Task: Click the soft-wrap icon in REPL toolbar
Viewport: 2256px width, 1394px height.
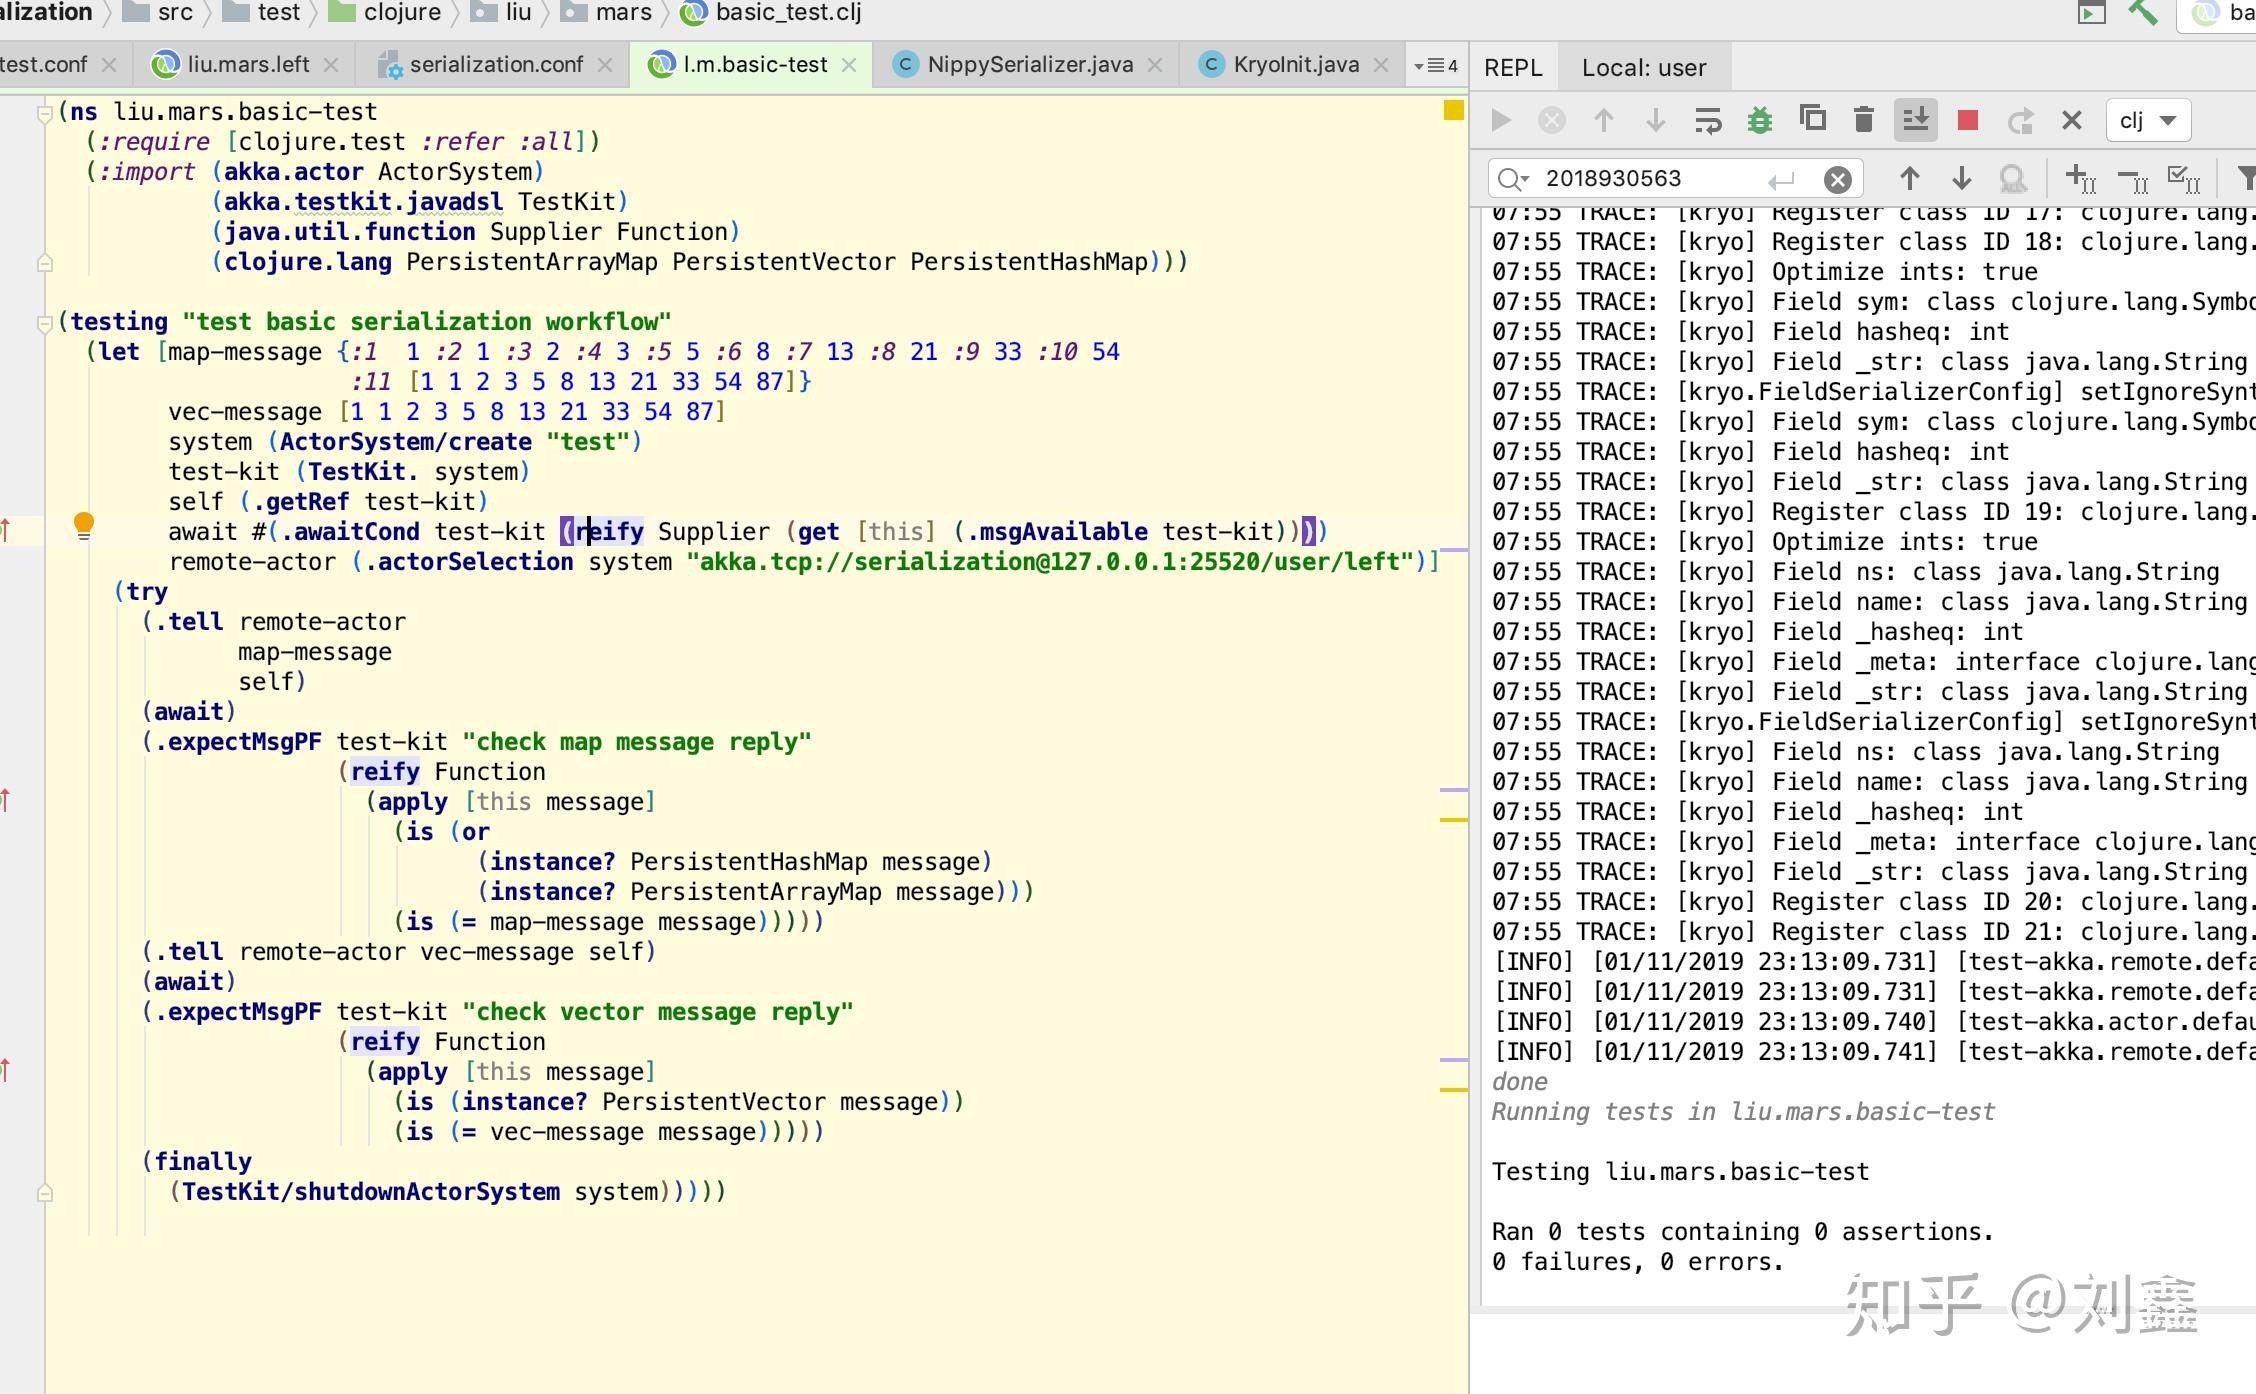Action: click(x=1707, y=121)
